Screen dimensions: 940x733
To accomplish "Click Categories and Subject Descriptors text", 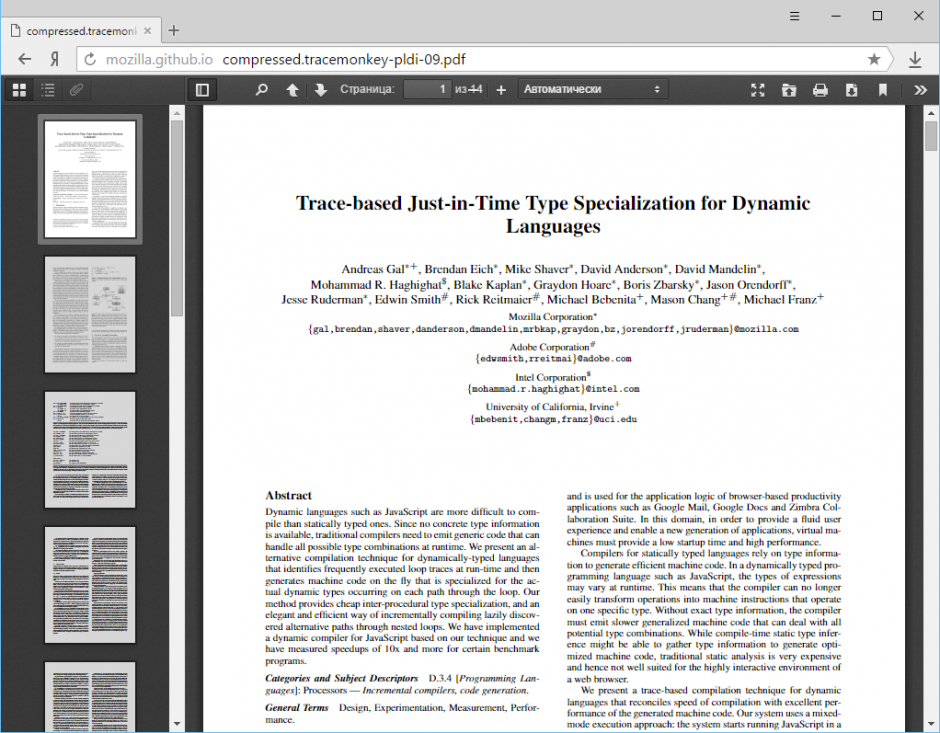I will point(341,678).
